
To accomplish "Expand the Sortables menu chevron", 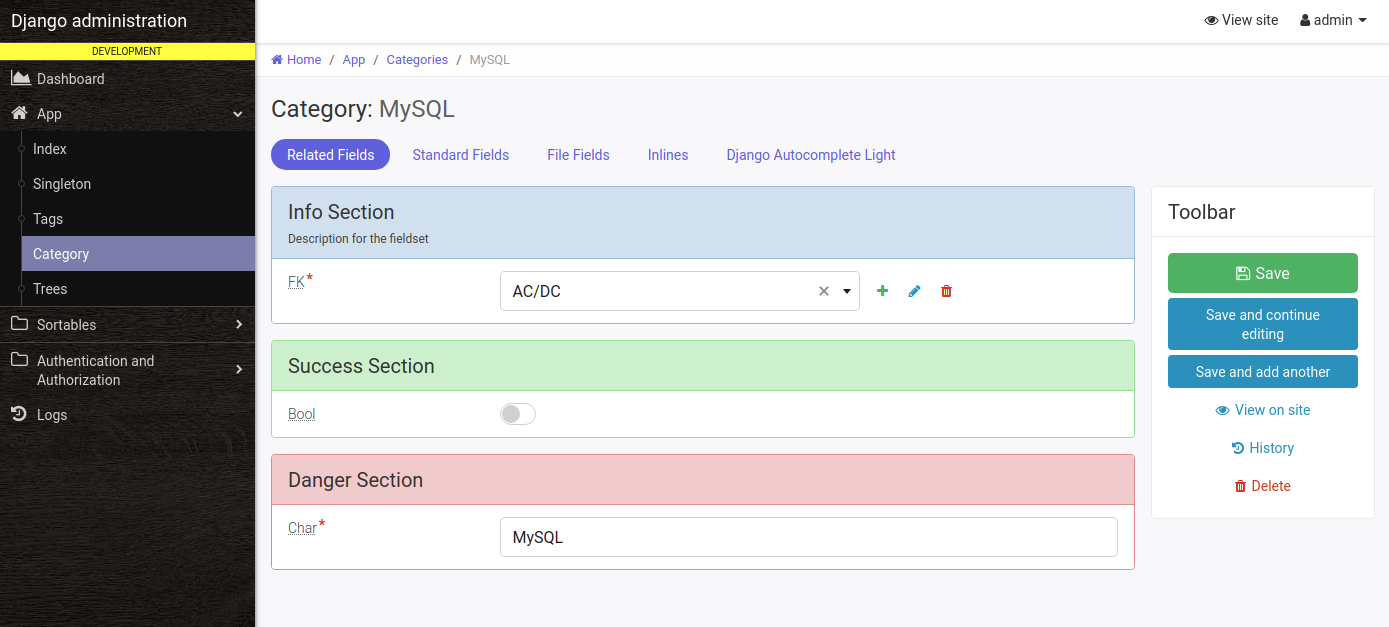I will point(239,324).
